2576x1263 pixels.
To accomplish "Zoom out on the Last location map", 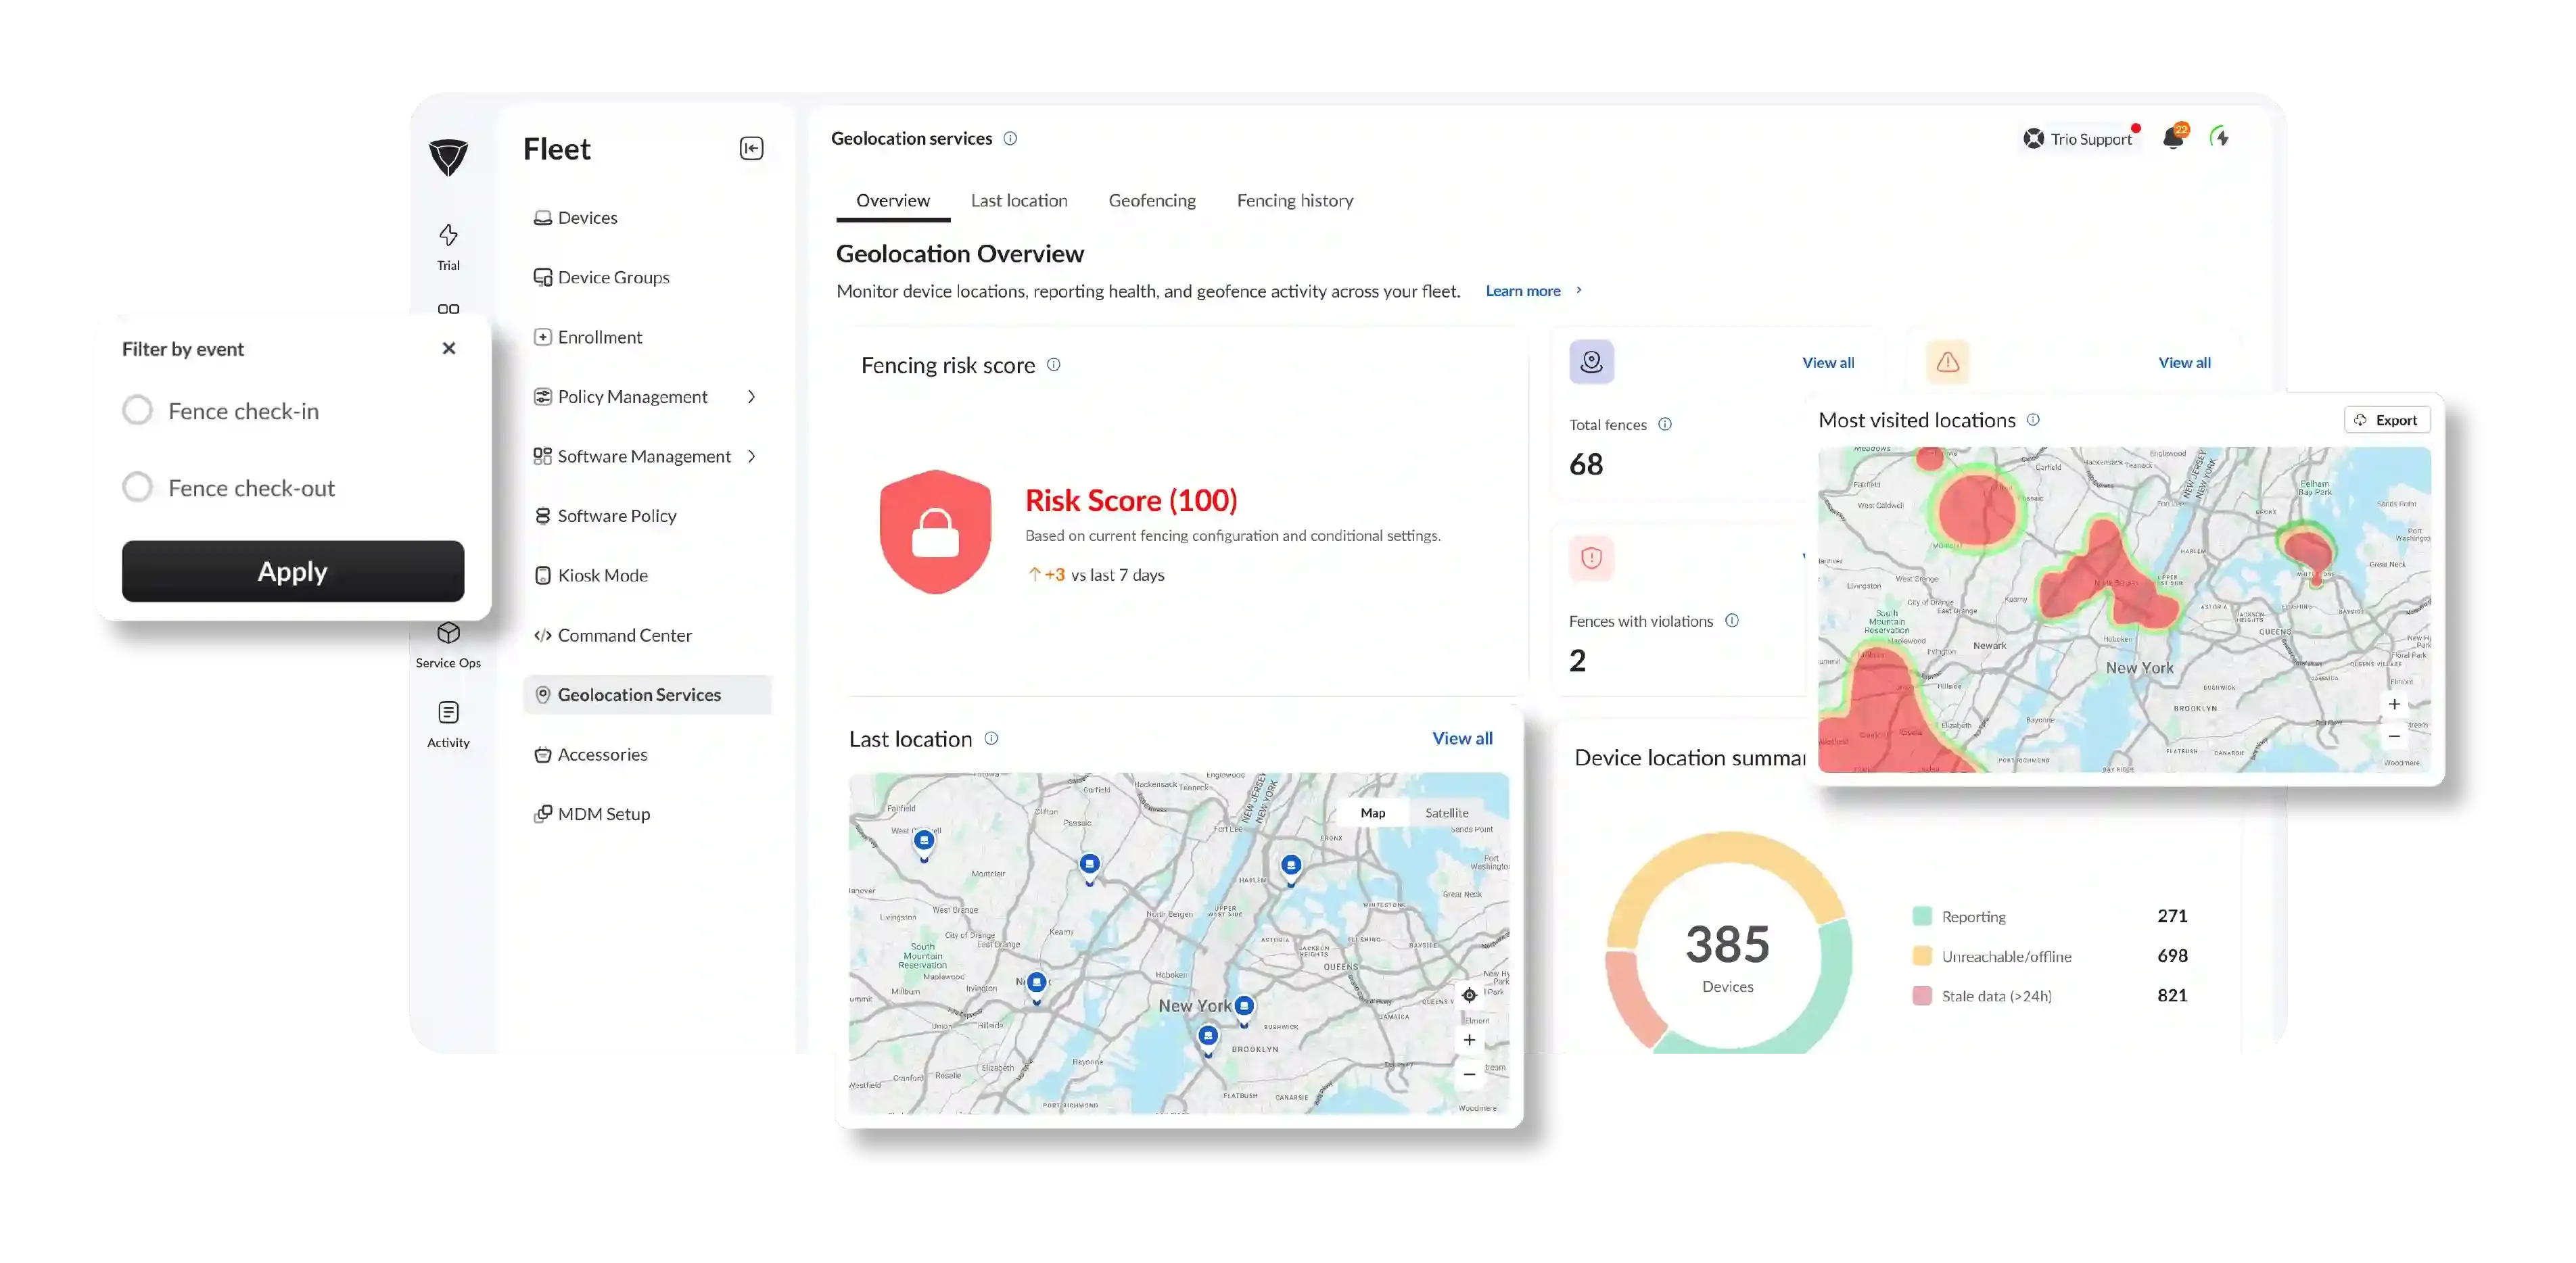I will pos(1469,1074).
